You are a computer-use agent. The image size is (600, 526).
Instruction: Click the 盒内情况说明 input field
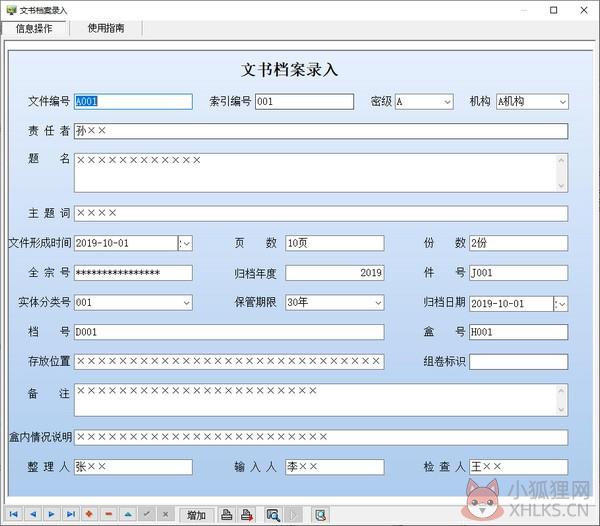321,437
